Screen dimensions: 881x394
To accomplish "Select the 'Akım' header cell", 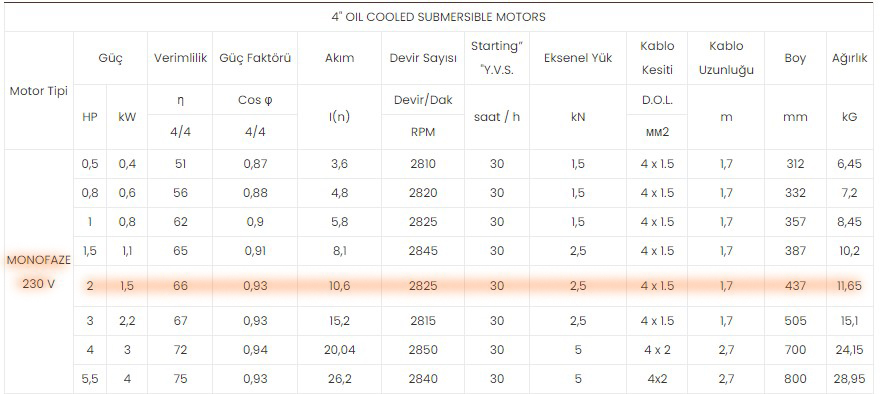I will (339, 58).
